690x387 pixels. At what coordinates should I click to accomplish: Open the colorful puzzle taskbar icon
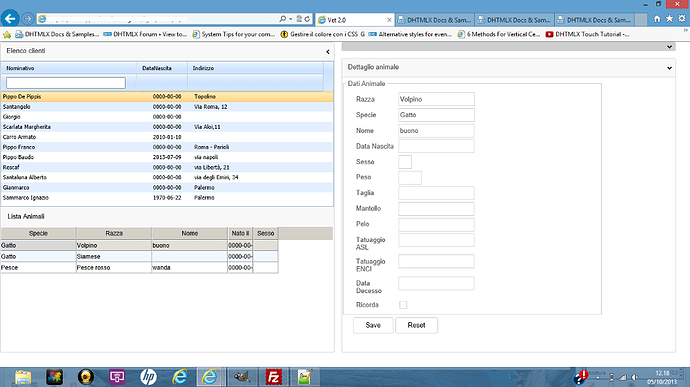click(55, 377)
